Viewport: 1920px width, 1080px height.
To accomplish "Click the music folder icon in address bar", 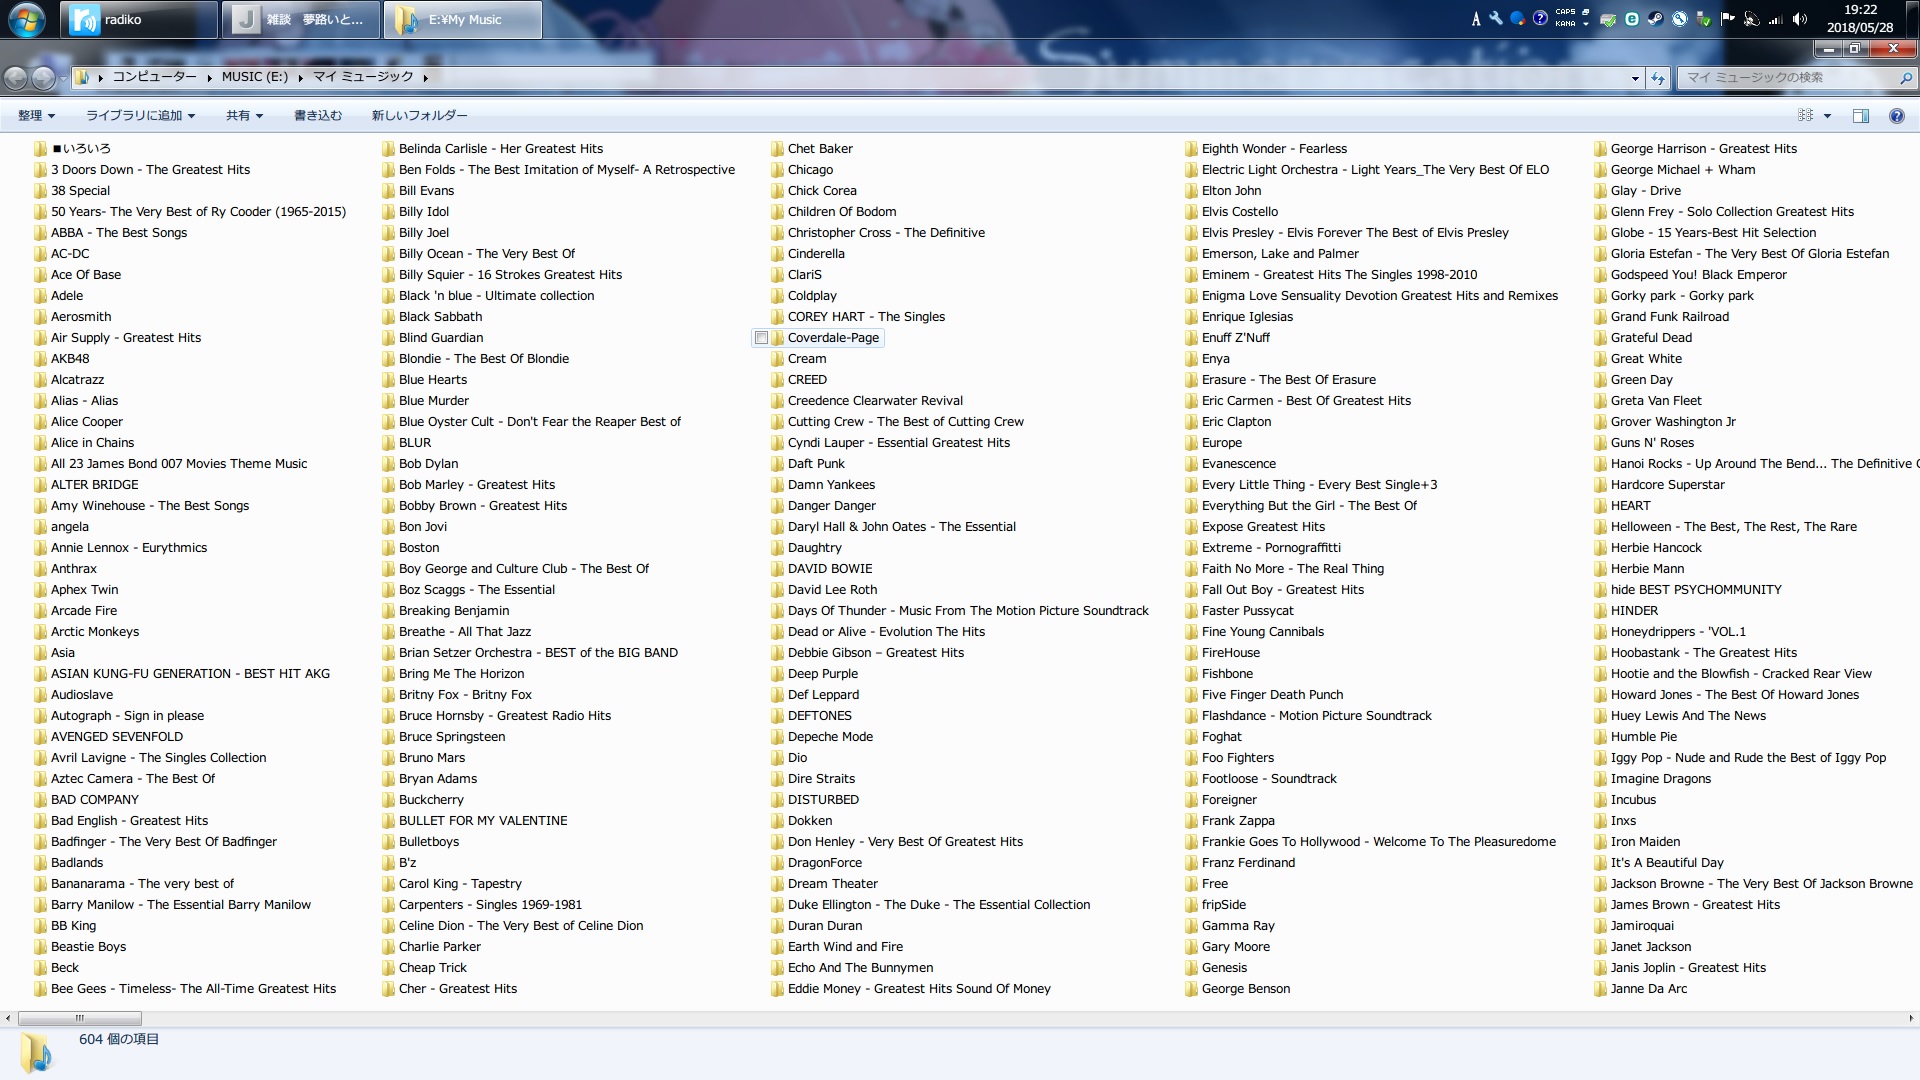I will coord(82,77).
